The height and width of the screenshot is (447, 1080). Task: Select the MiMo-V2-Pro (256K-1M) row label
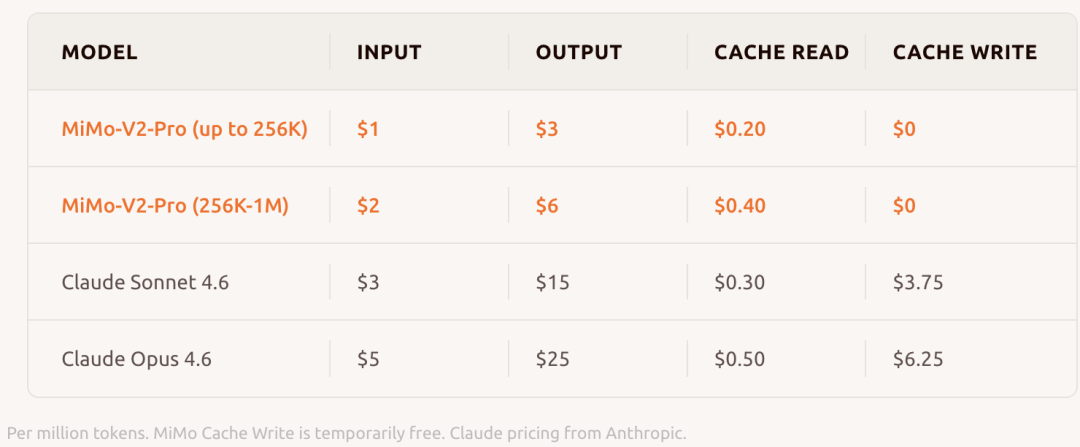175,206
